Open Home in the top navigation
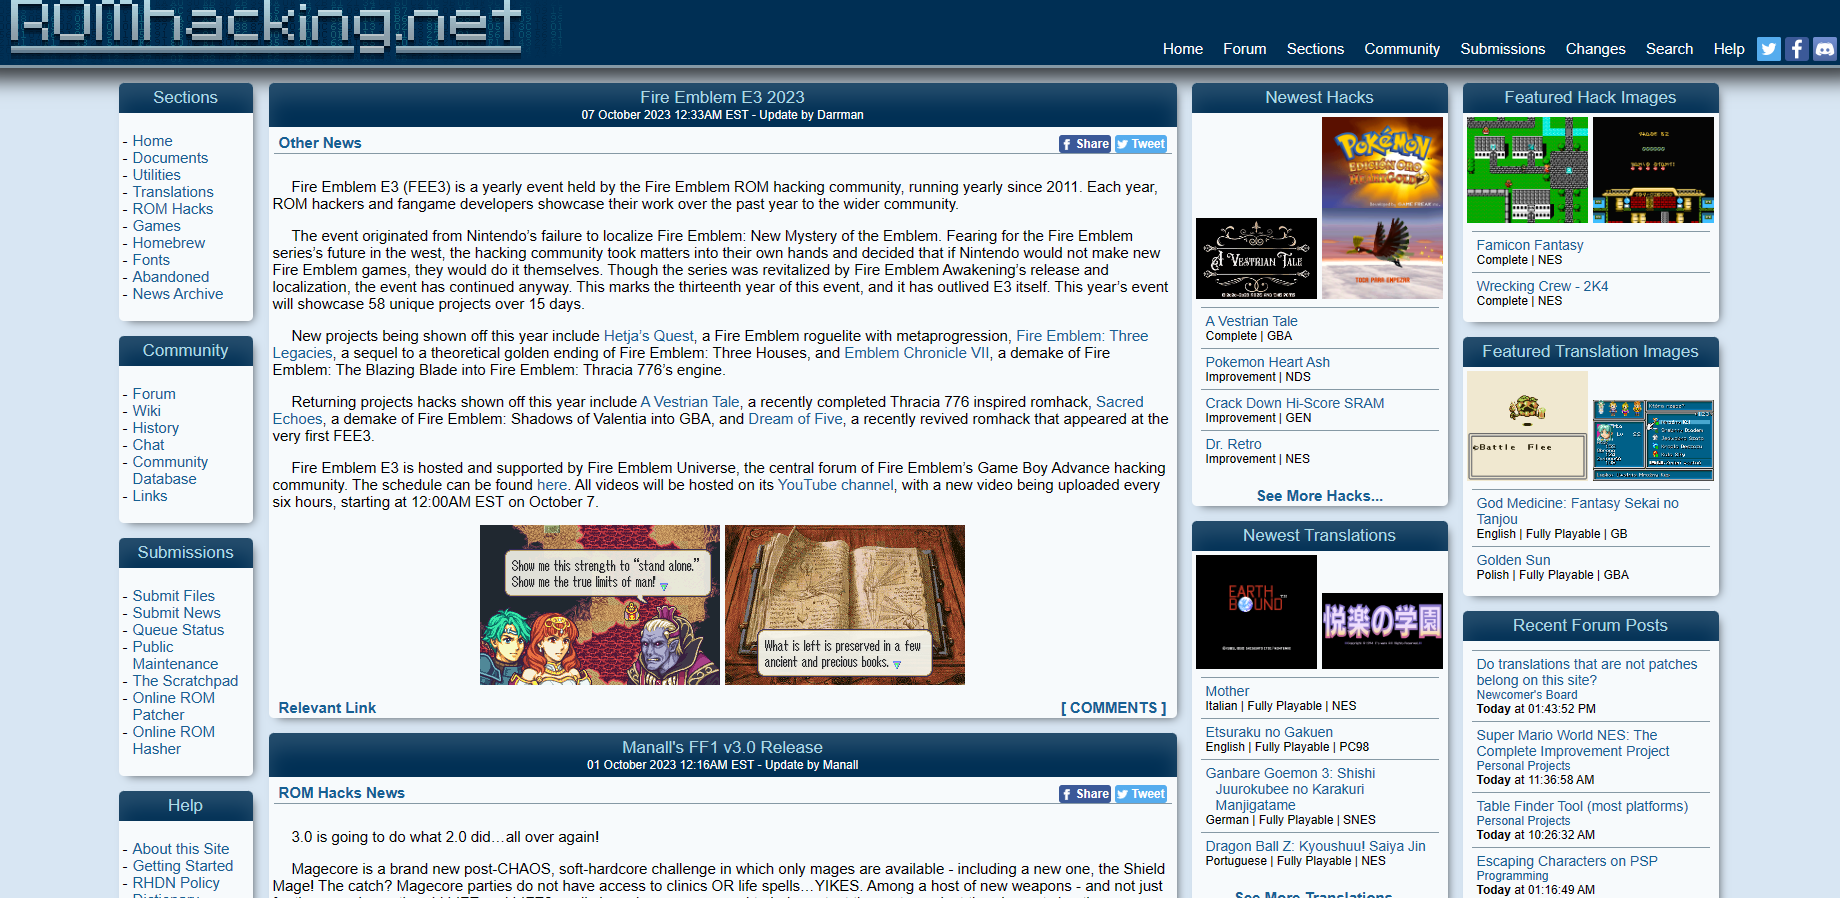The image size is (1840, 898). click(x=1183, y=49)
